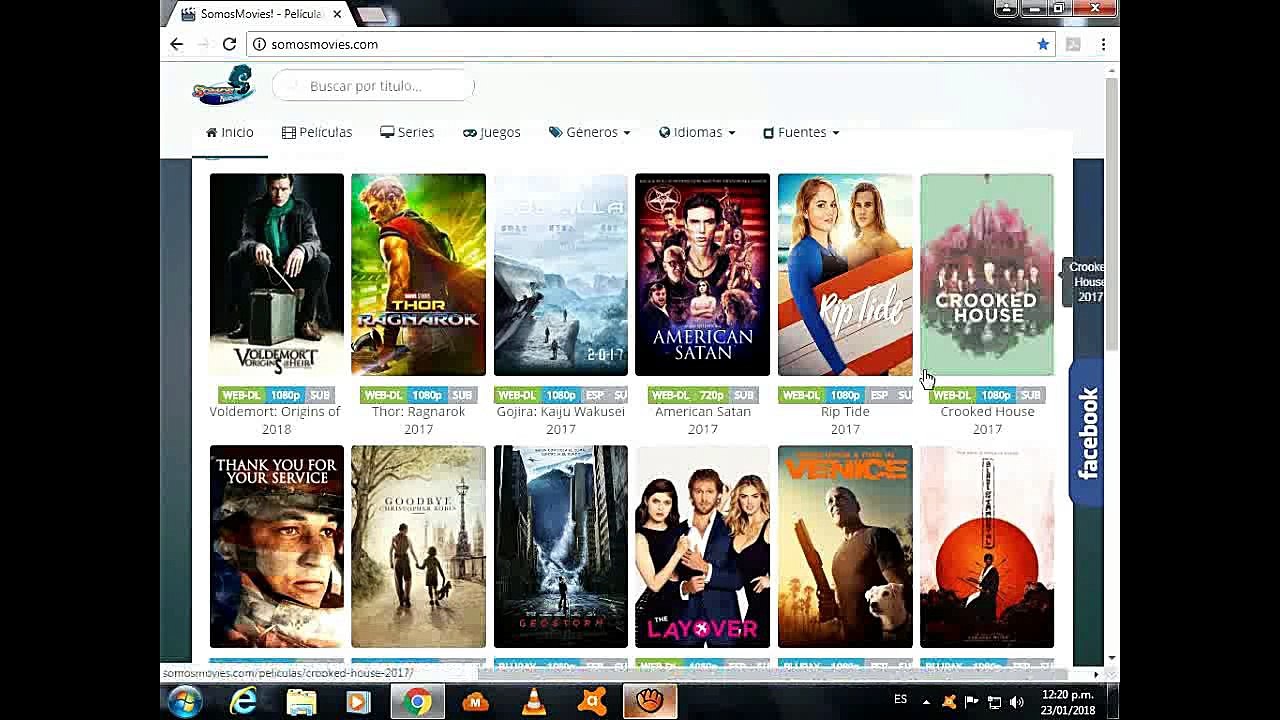Viewport: 1280px width, 720px height.
Task: Click the network tray icon
Action: (994, 702)
